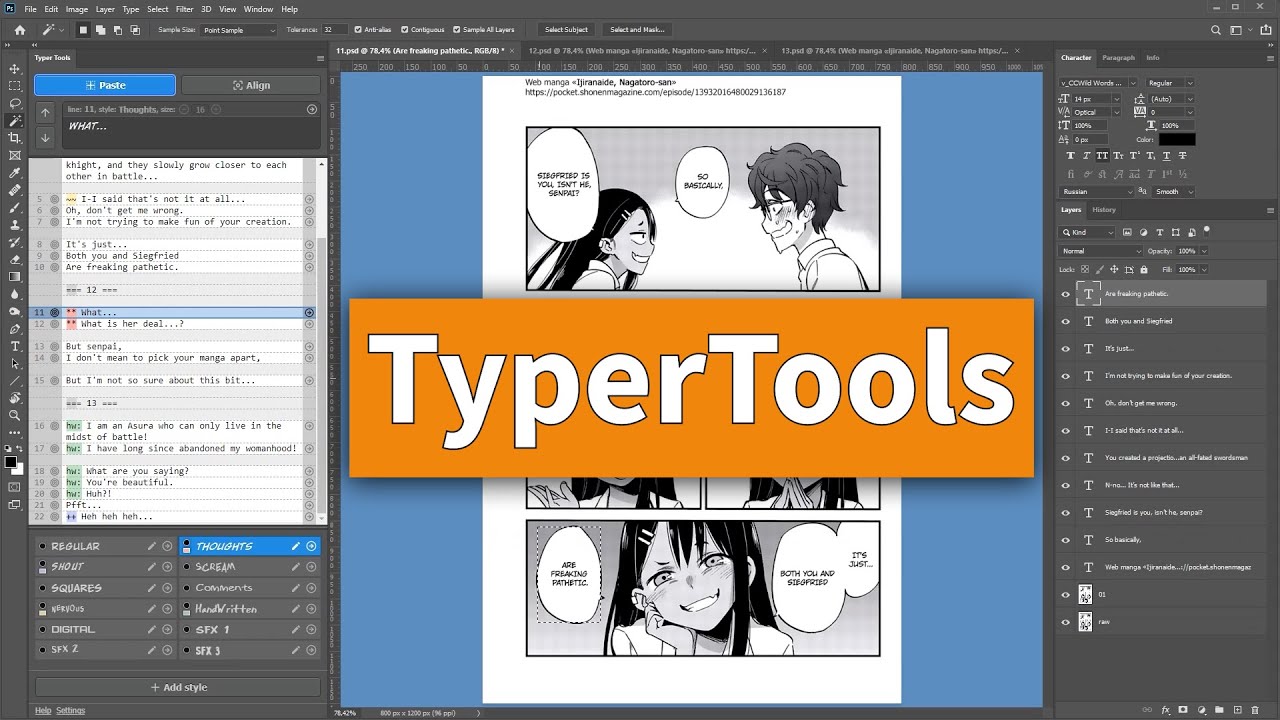Click the edit pencil for SCREAM style

point(295,567)
